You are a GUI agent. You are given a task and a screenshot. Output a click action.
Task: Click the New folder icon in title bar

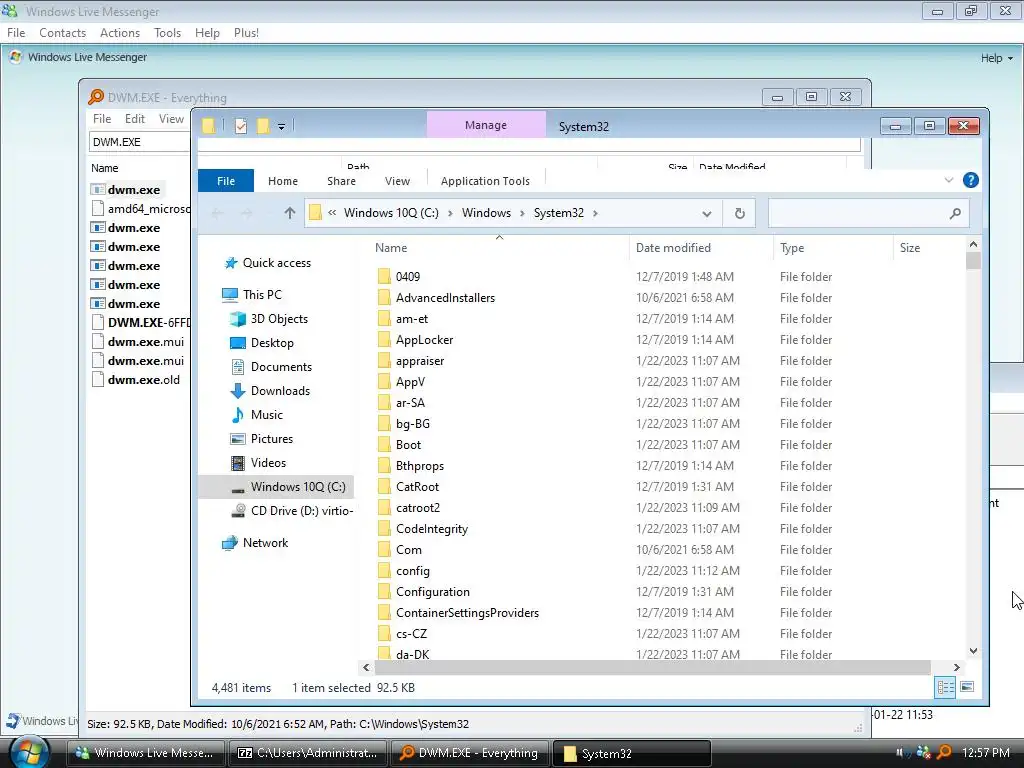(263, 126)
